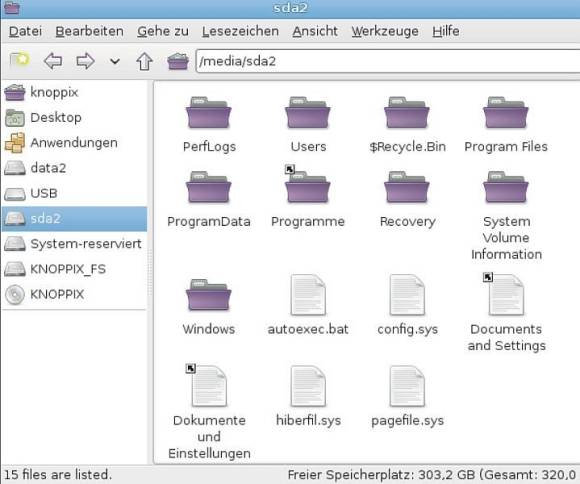Image resolution: width=580 pixels, height=484 pixels.
Task: Click the home folder toolbar icon
Action: [x=178, y=61]
